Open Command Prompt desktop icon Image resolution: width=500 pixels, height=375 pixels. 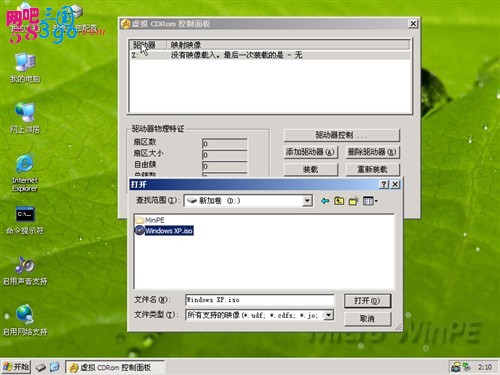pos(25,220)
